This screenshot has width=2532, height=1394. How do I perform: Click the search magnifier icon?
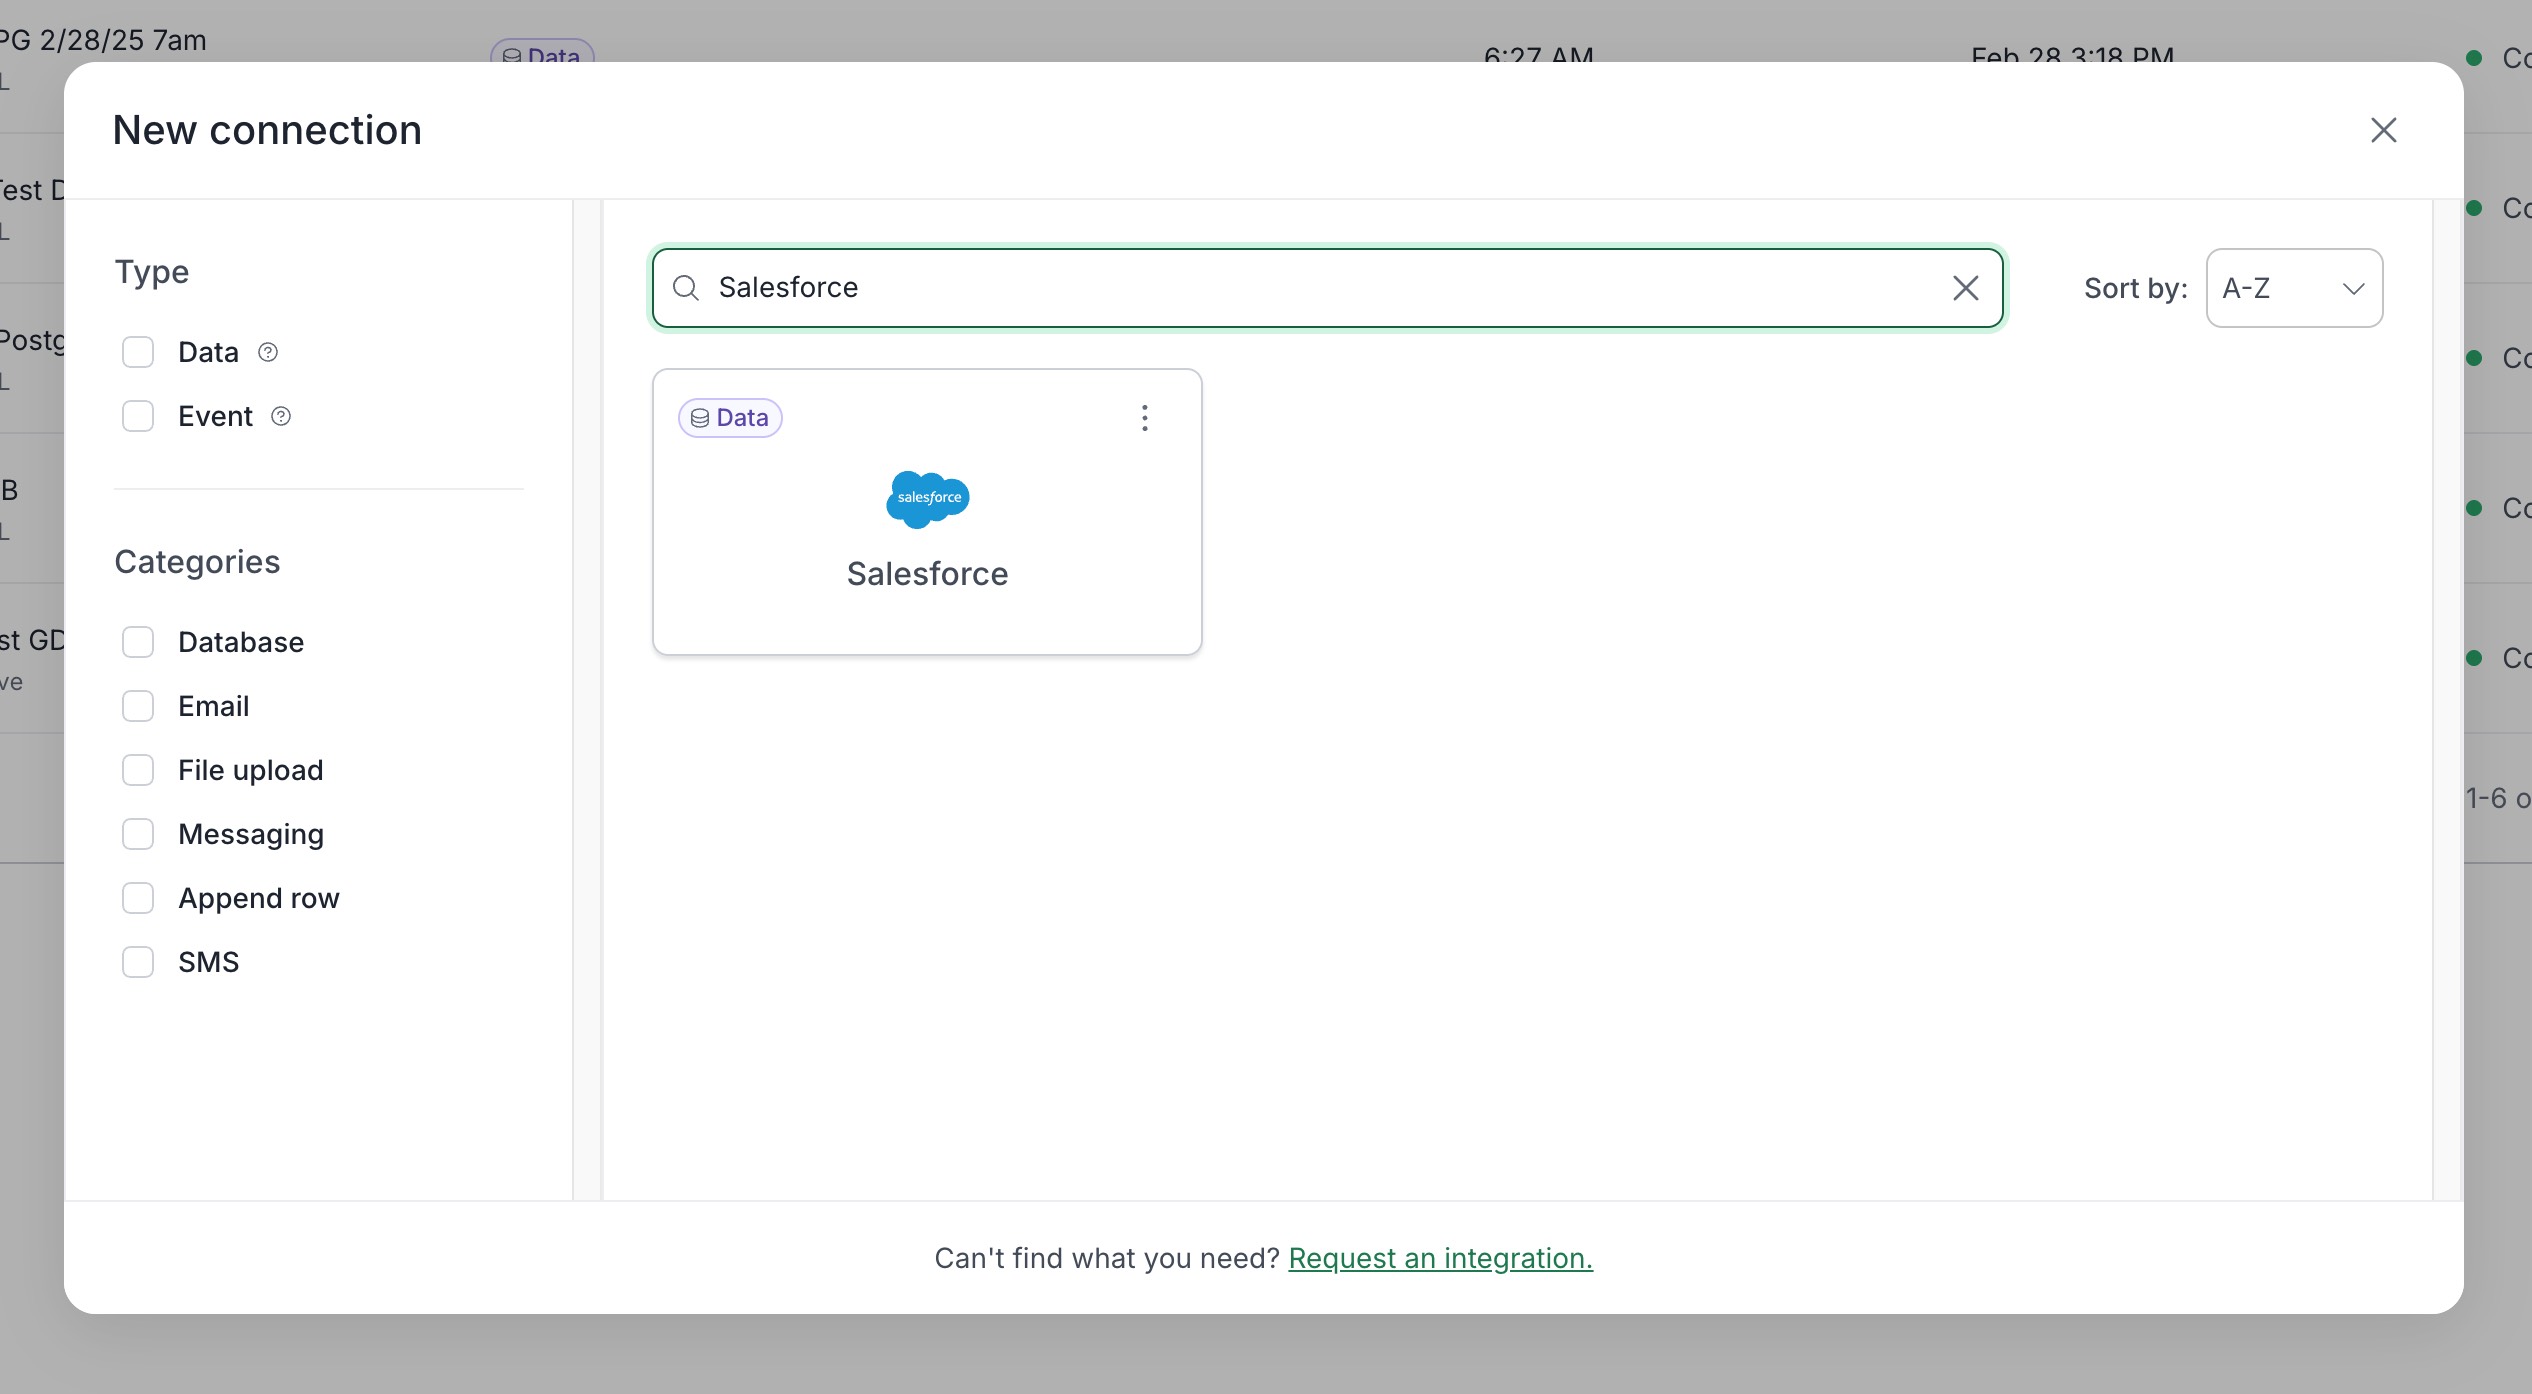(x=685, y=288)
